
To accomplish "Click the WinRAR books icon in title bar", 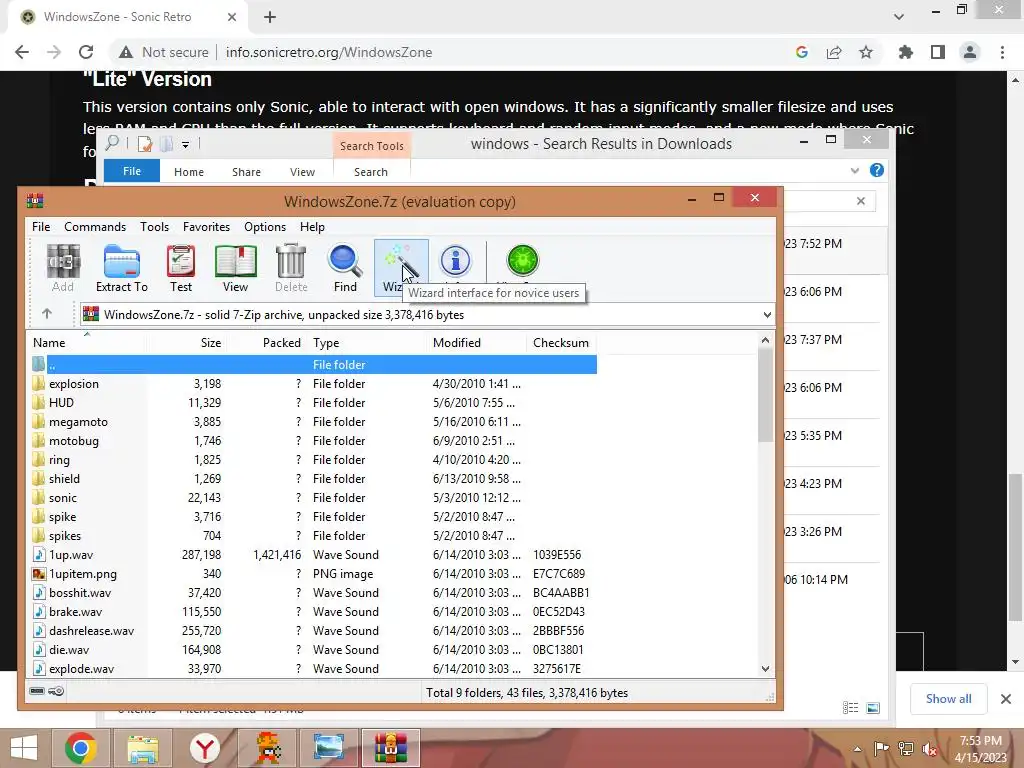I will click(x=35, y=200).
